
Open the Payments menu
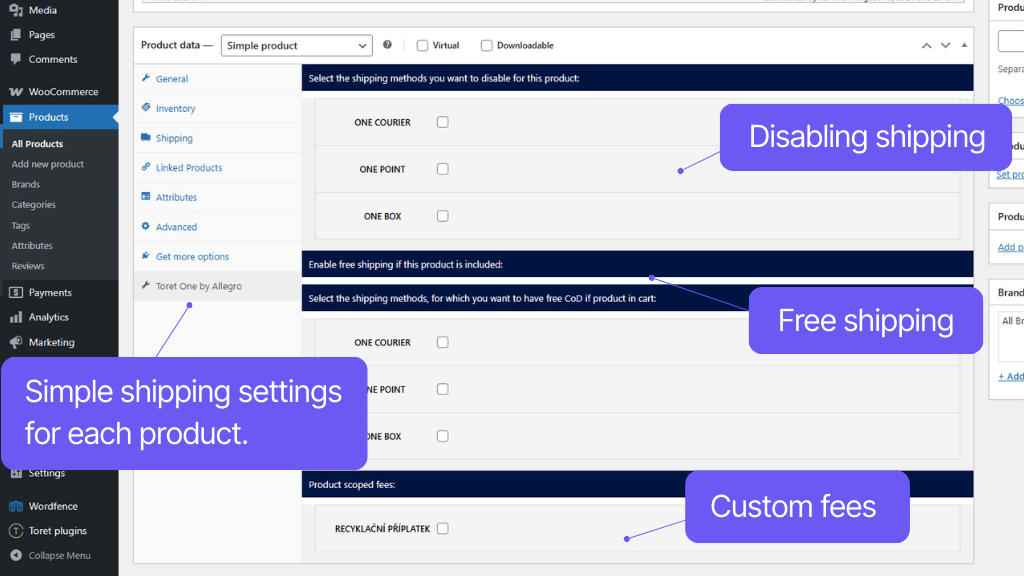[59, 293]
